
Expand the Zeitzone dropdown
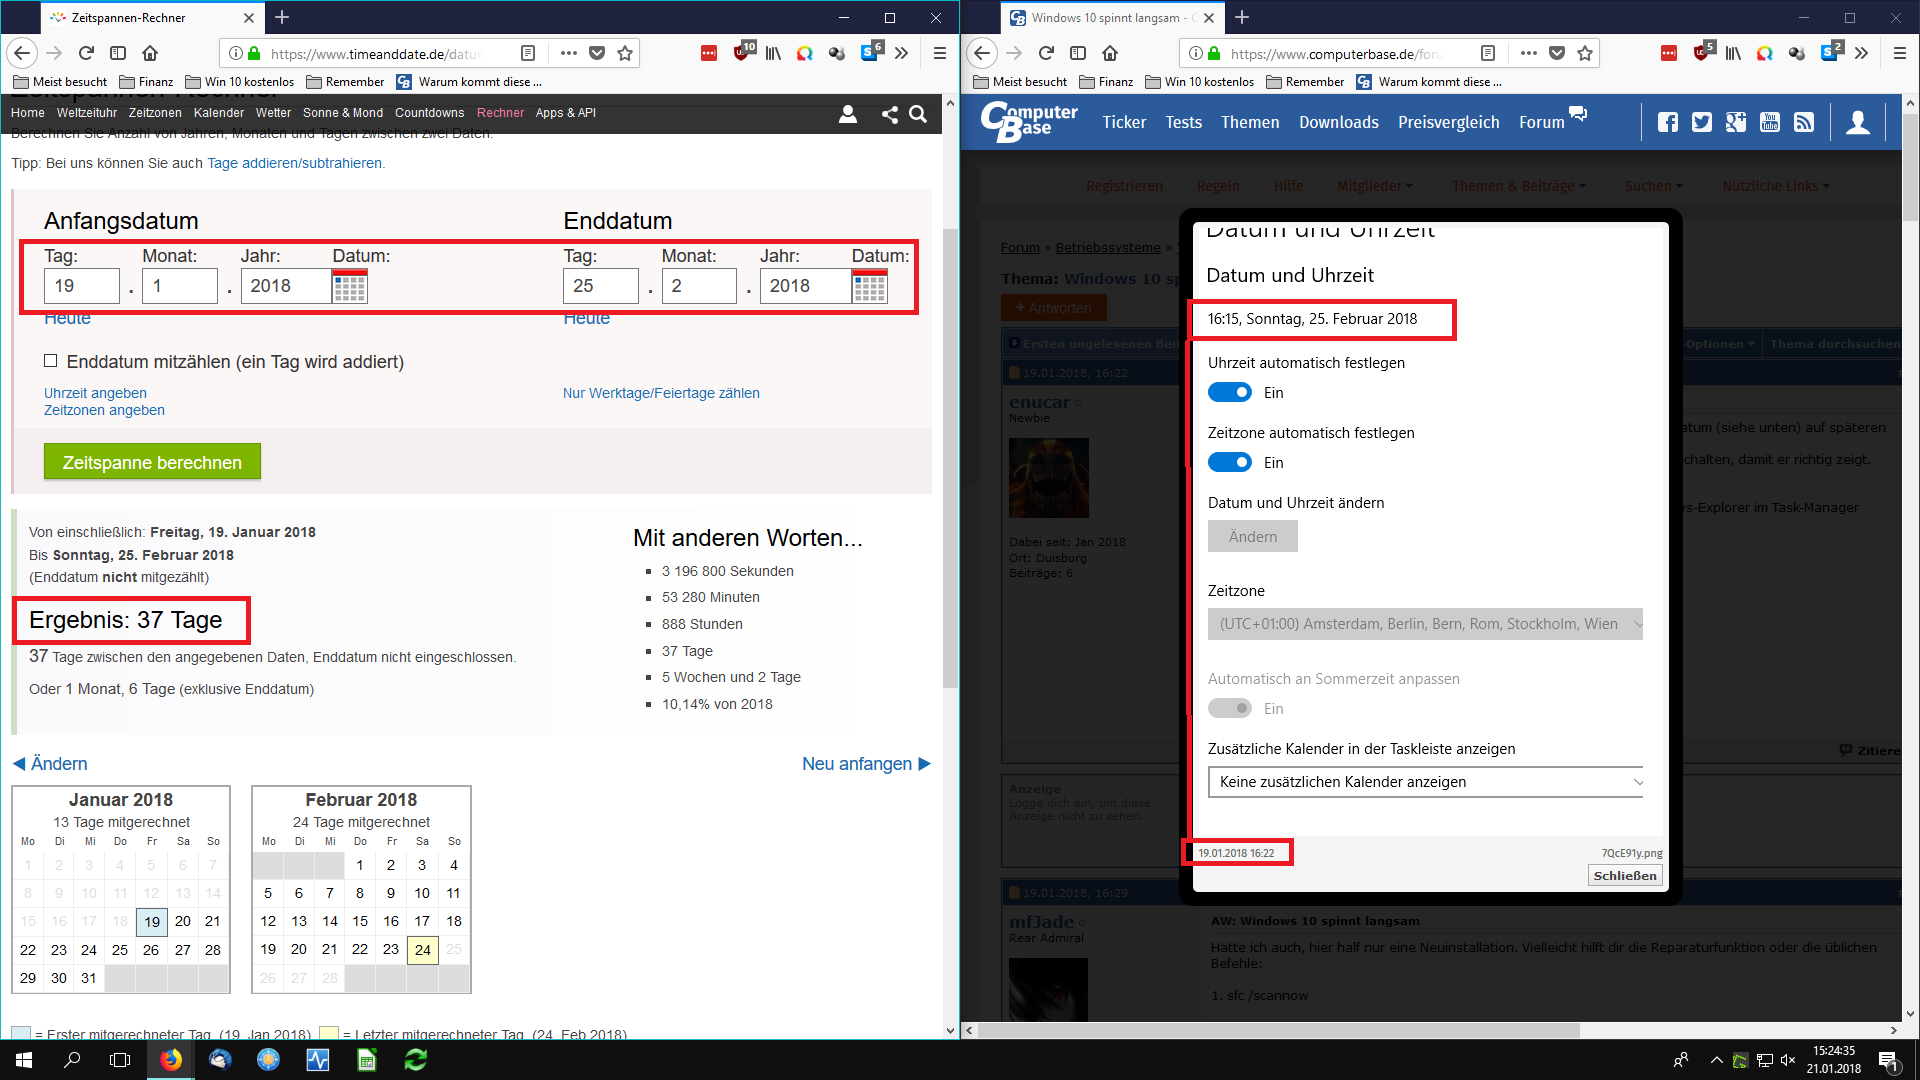(x=1425, y=624)
